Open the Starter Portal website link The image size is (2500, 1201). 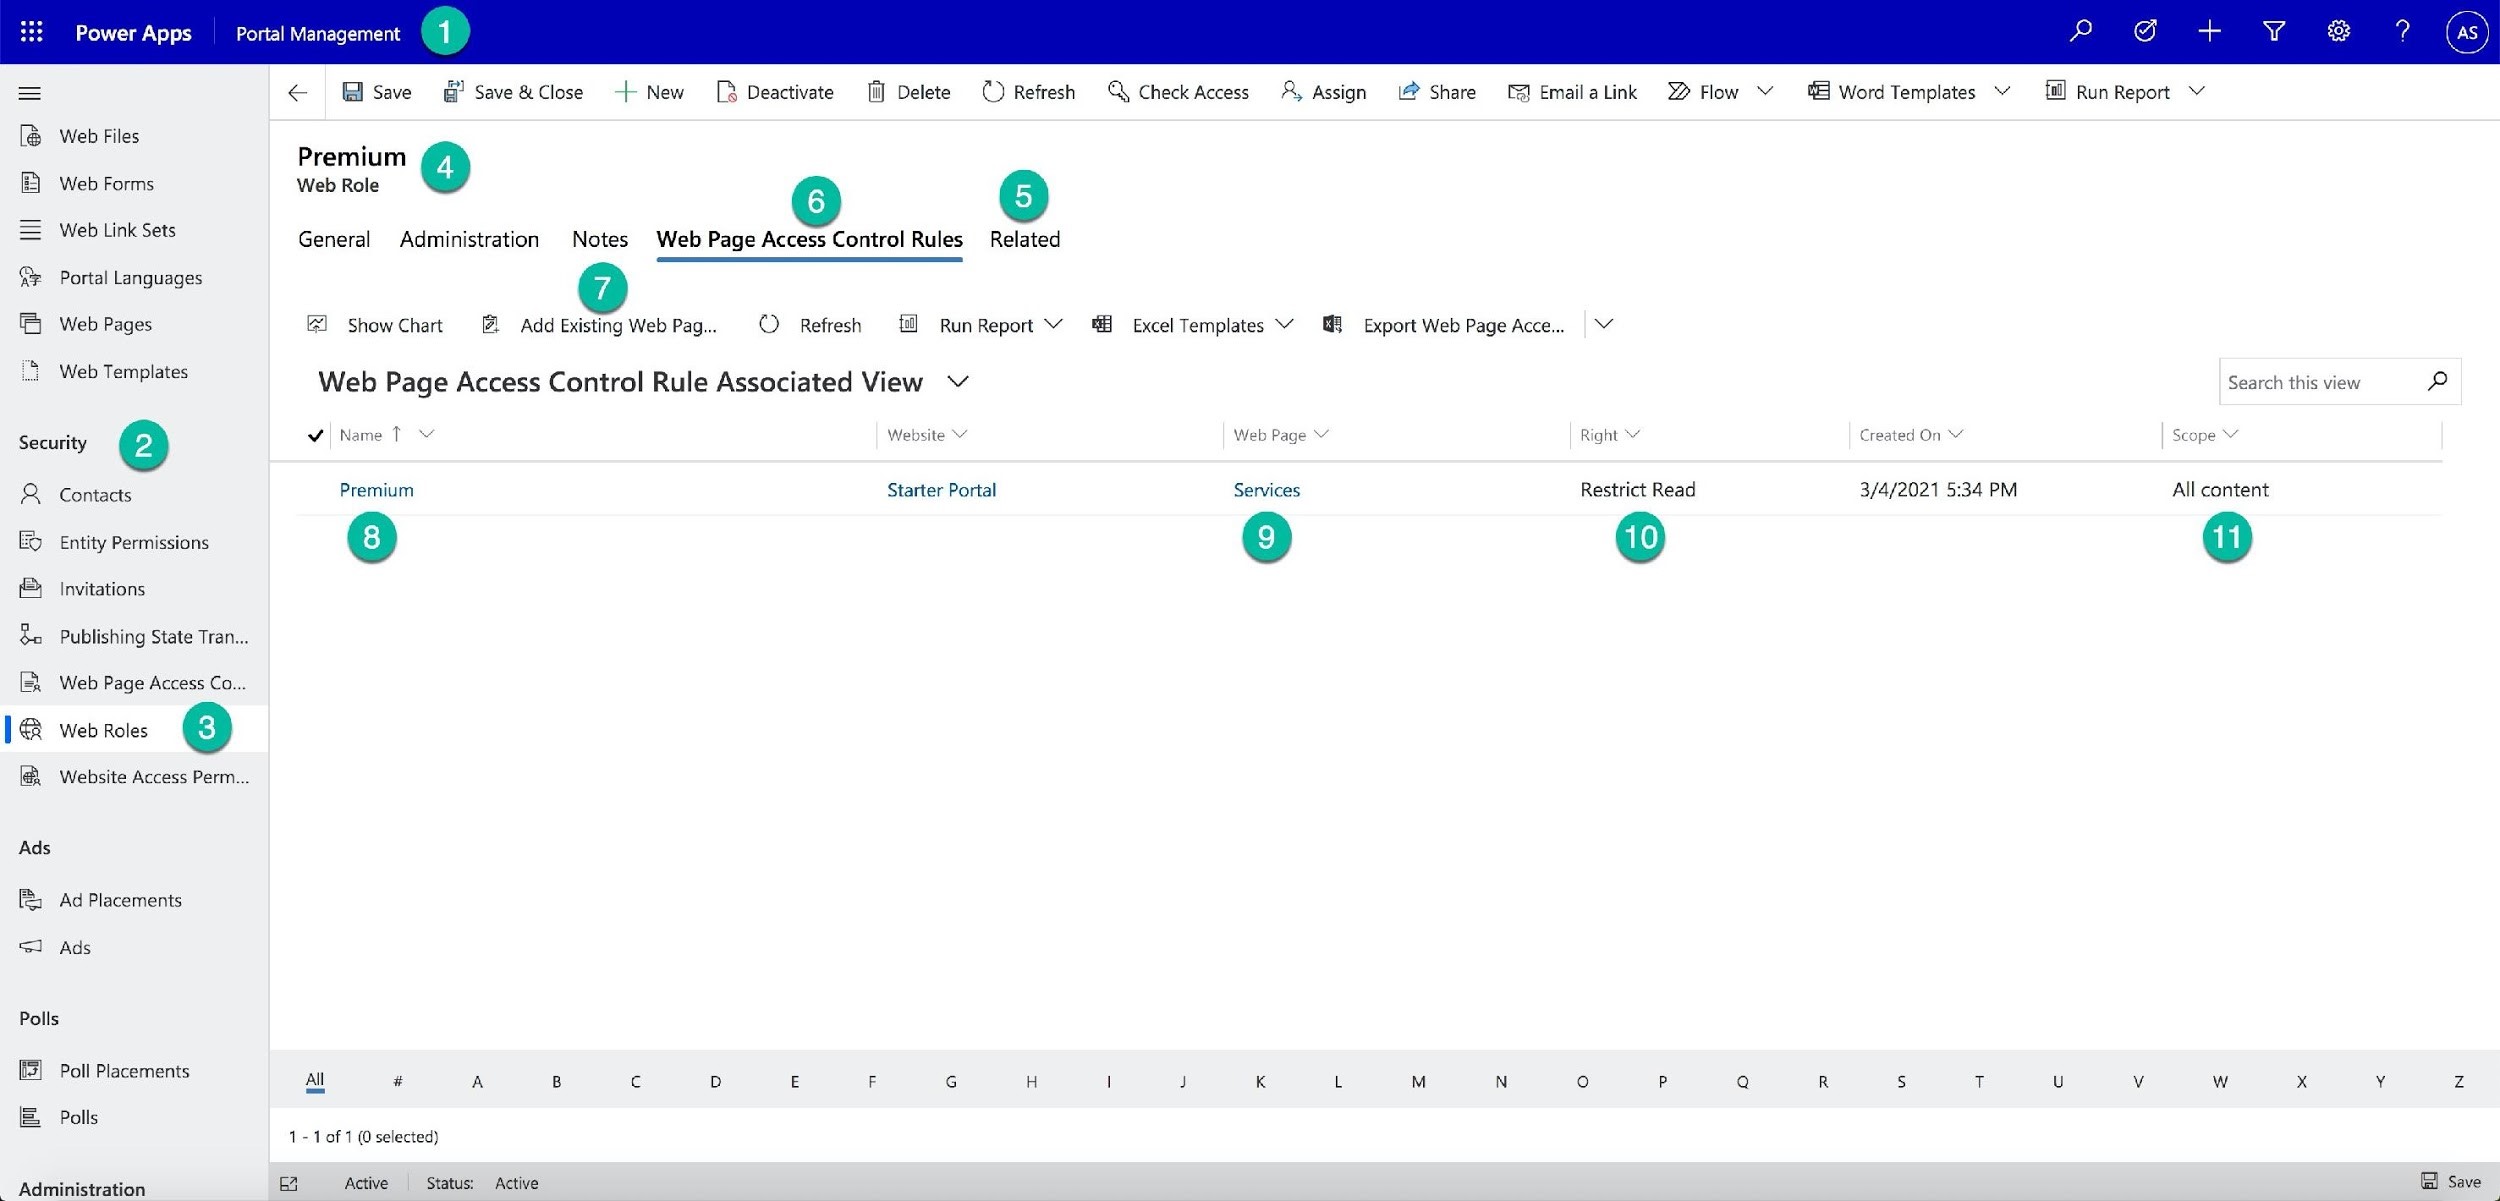click(x=941, y=490)
